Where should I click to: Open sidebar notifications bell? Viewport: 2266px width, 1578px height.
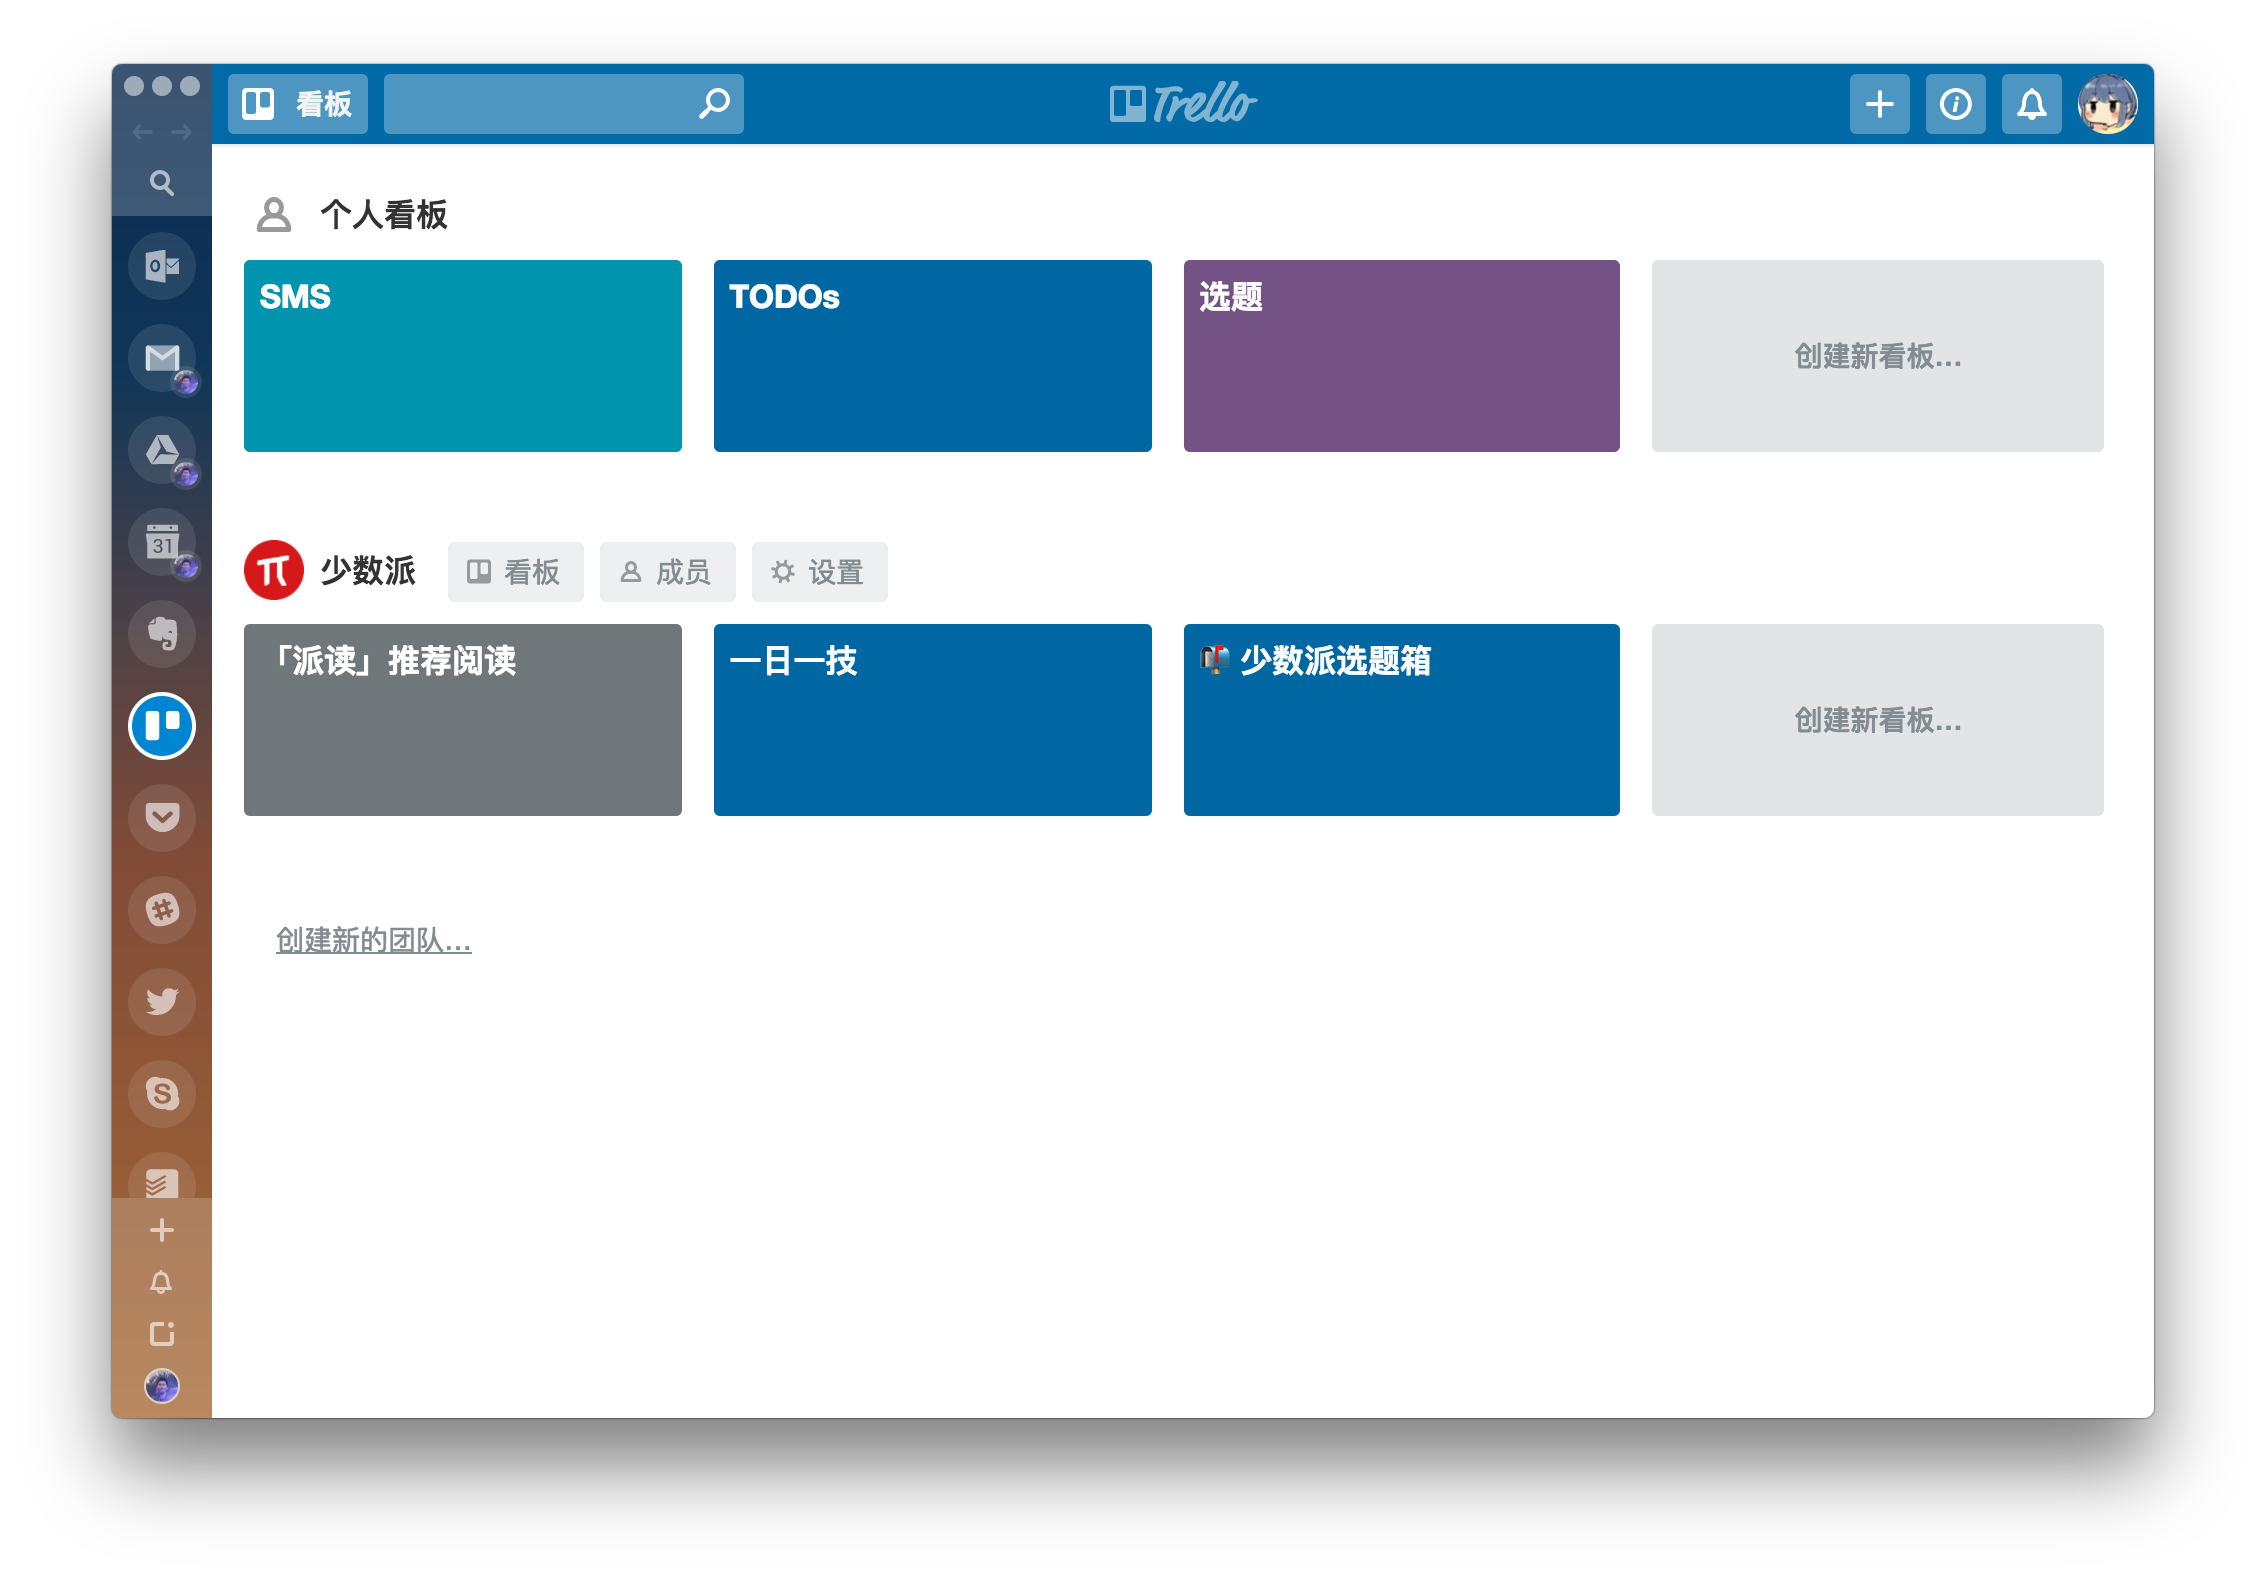162,1282
